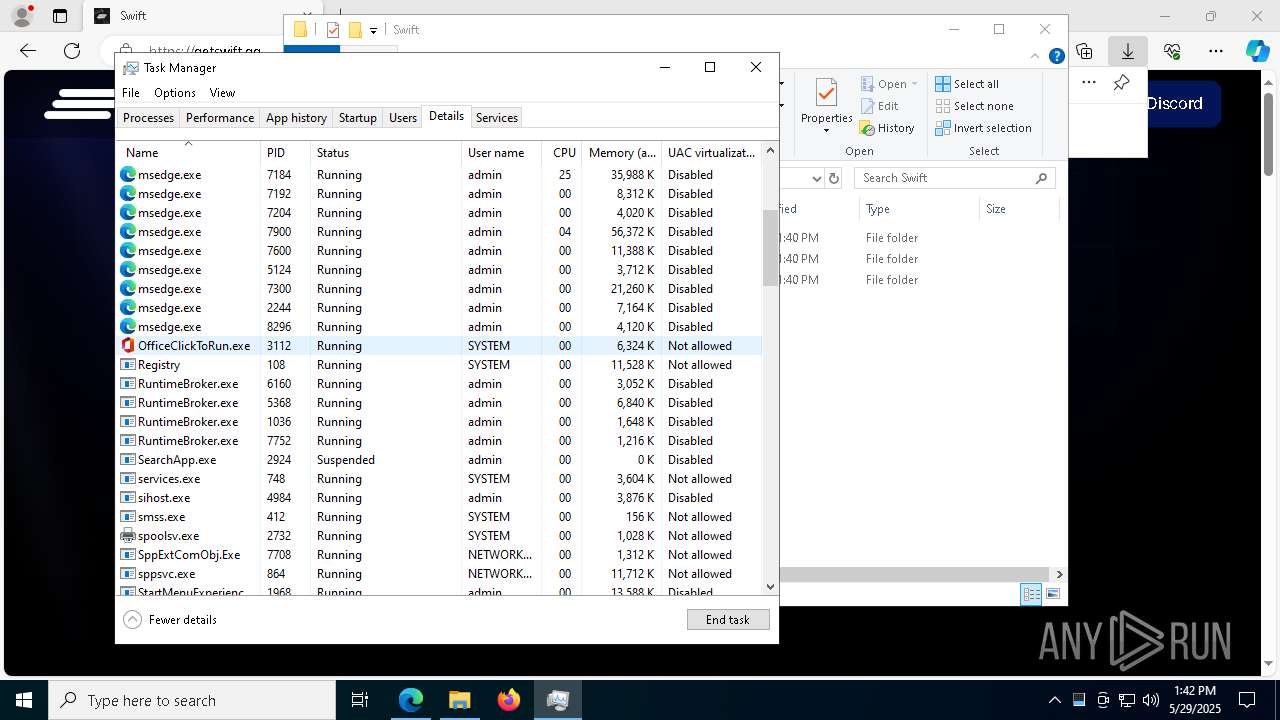
Task: Open the Options menu in Task Manager
Action: click(x=175, y=92)
